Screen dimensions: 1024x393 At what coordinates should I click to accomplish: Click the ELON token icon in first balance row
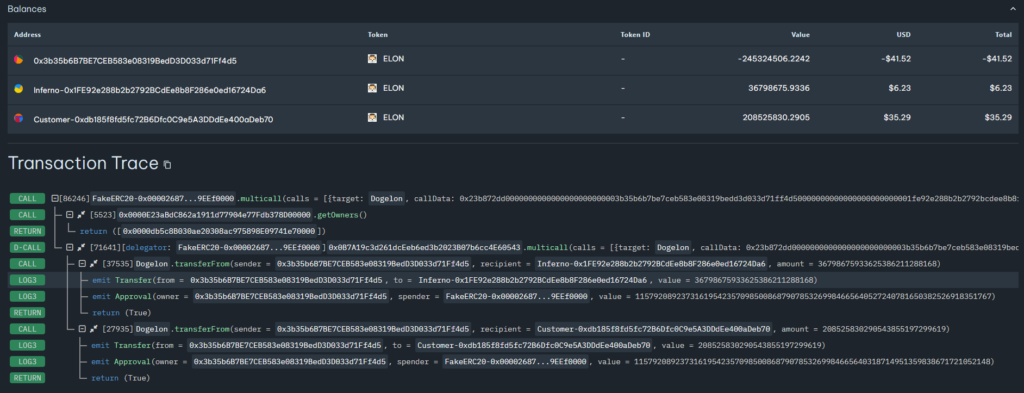point(372,59)
